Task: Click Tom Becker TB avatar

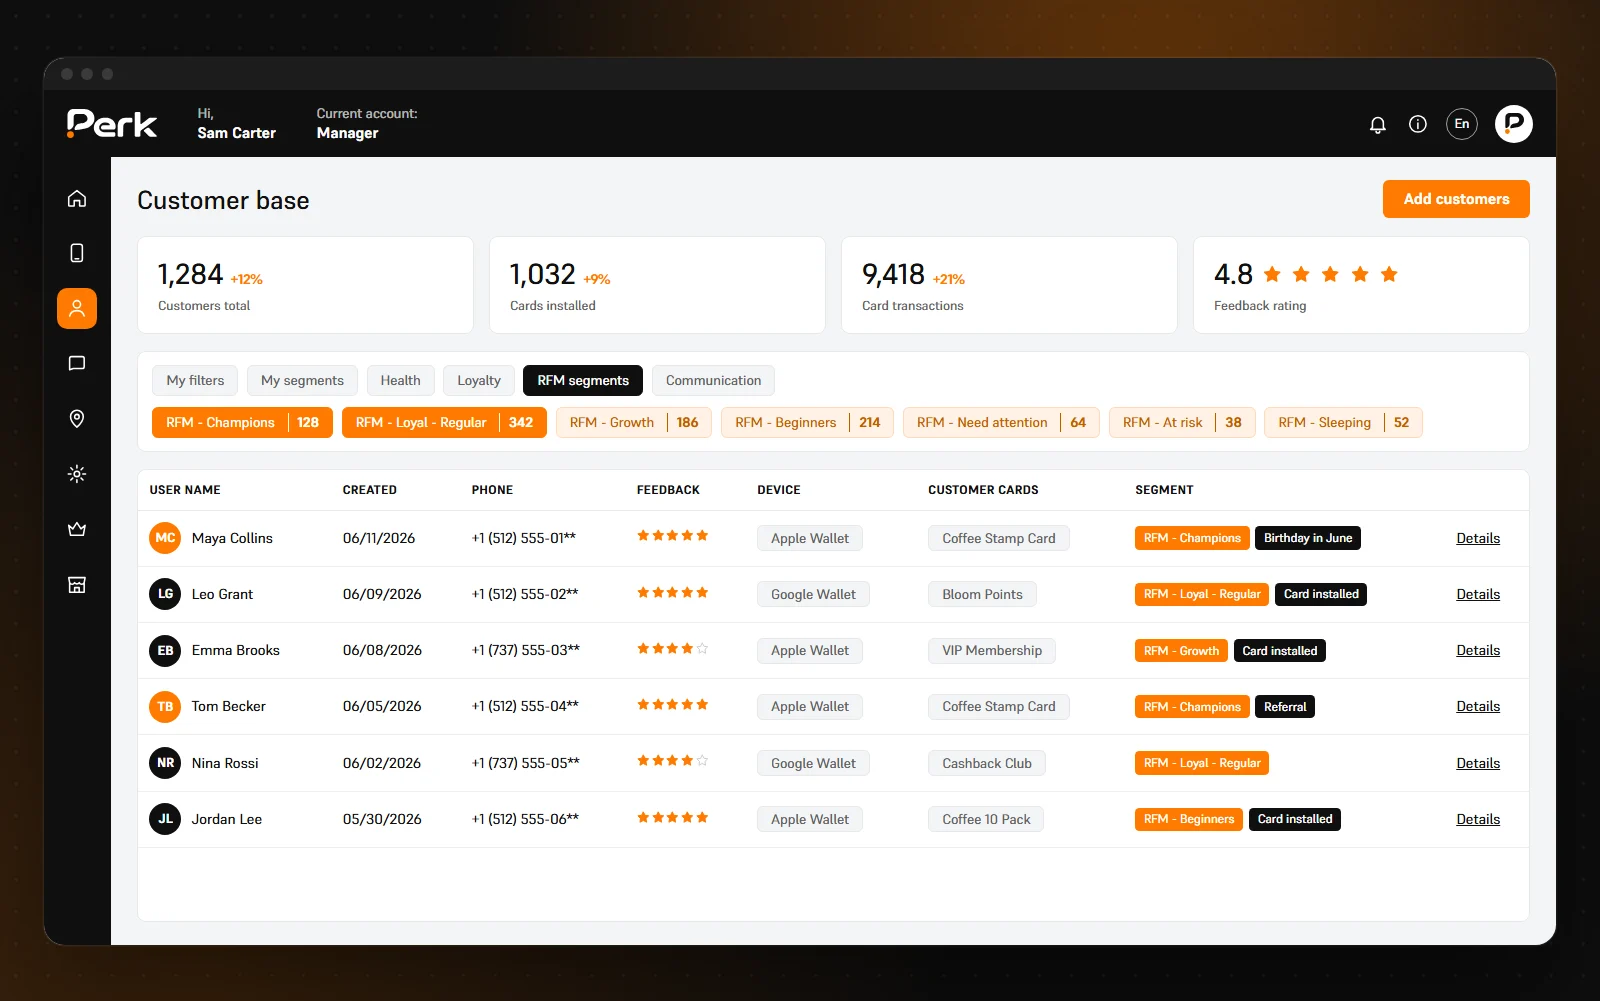Action: [165, 706]
